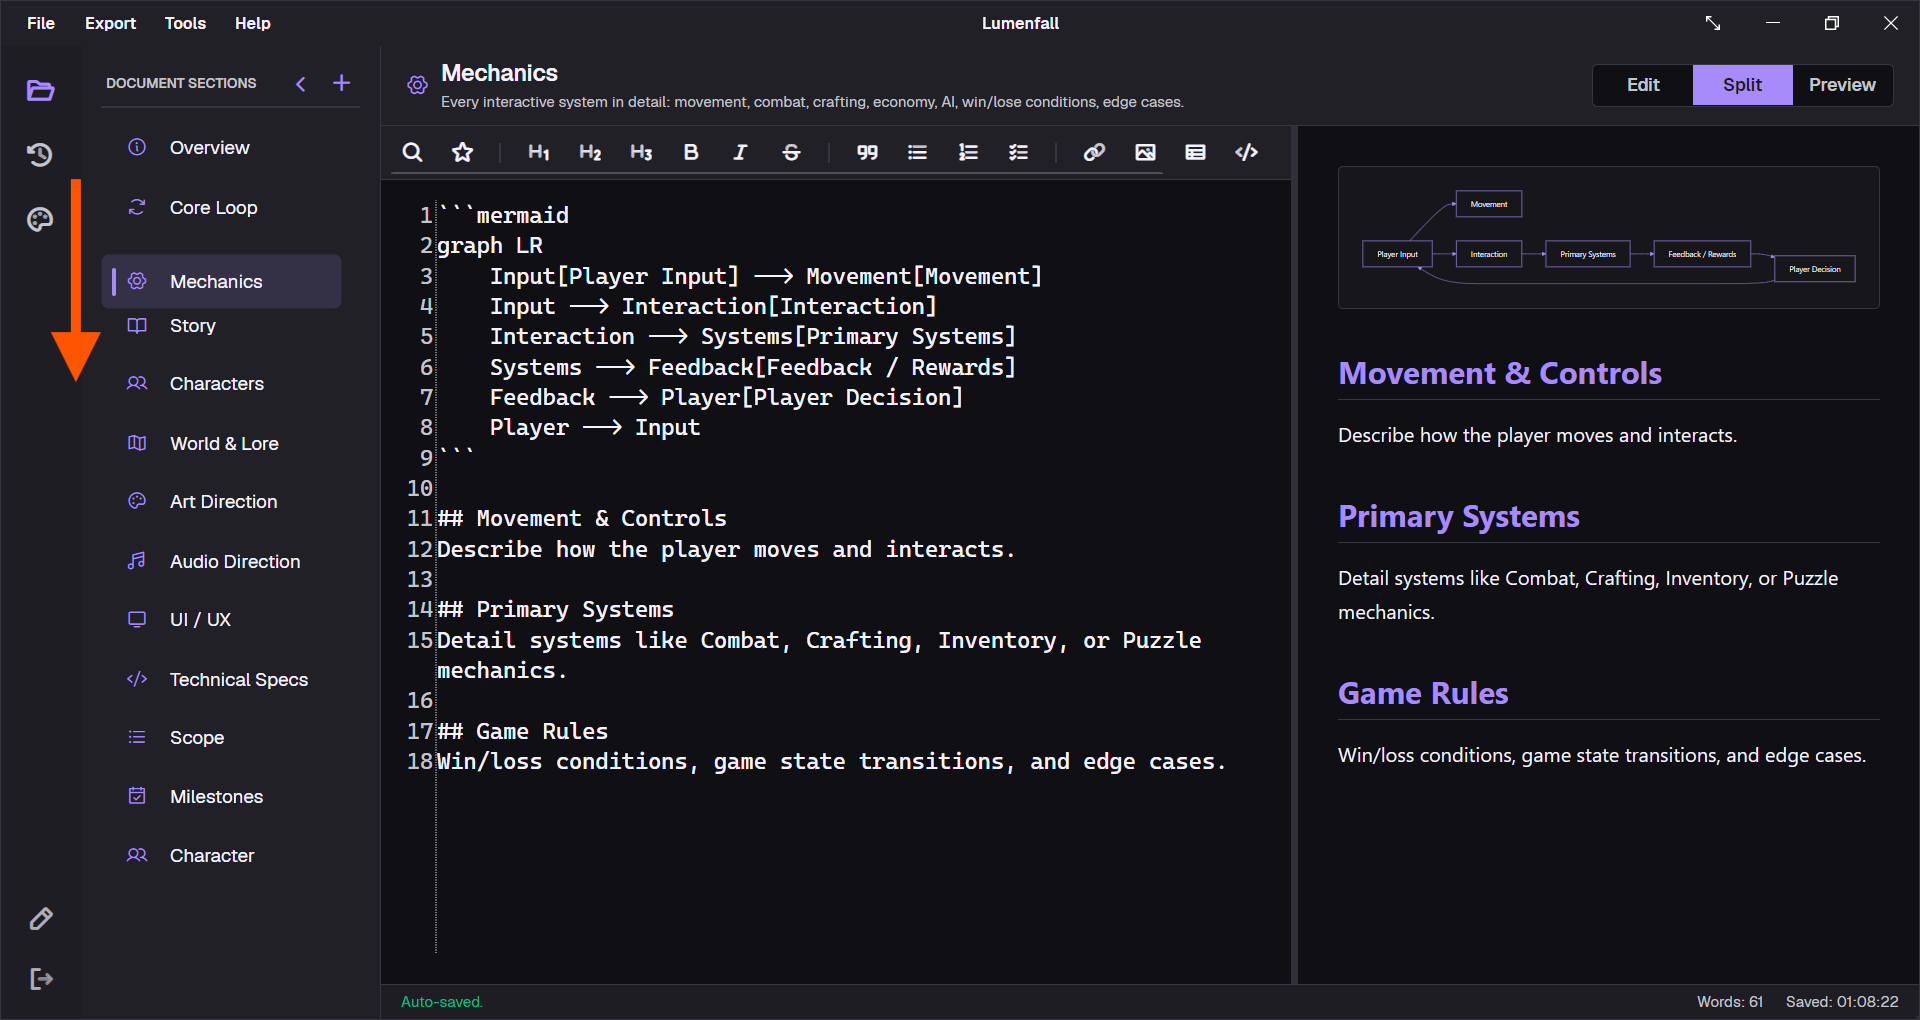Open the World & Lore section
This screenshot has height=1020, width=1920.
point(222,444)
